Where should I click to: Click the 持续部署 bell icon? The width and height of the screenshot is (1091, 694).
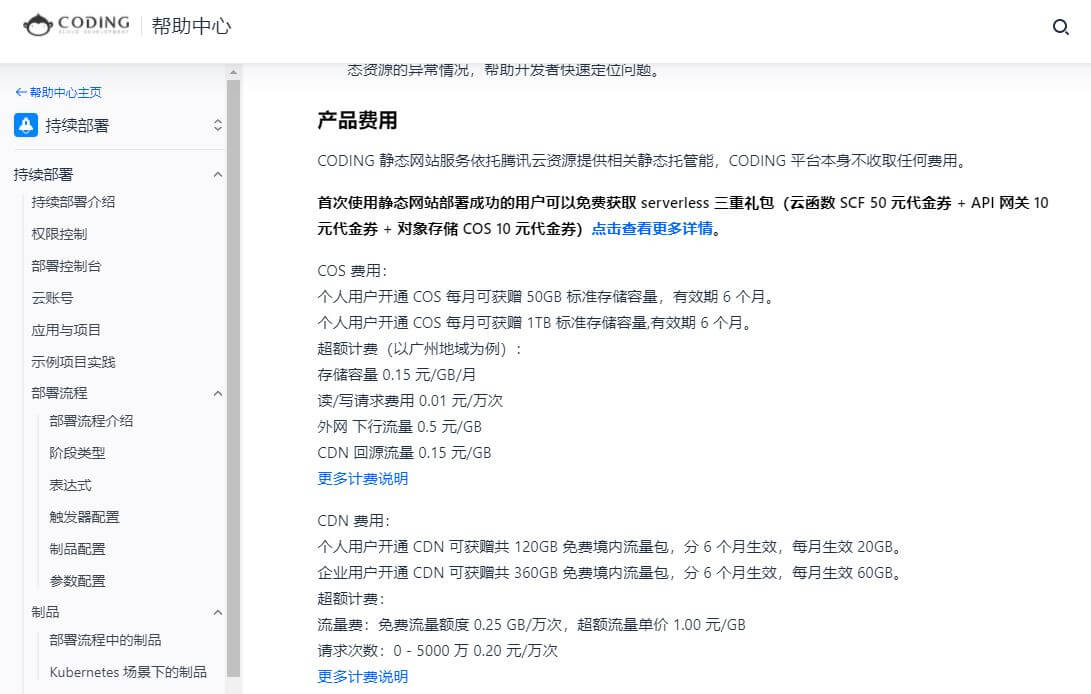click(26, 125)
